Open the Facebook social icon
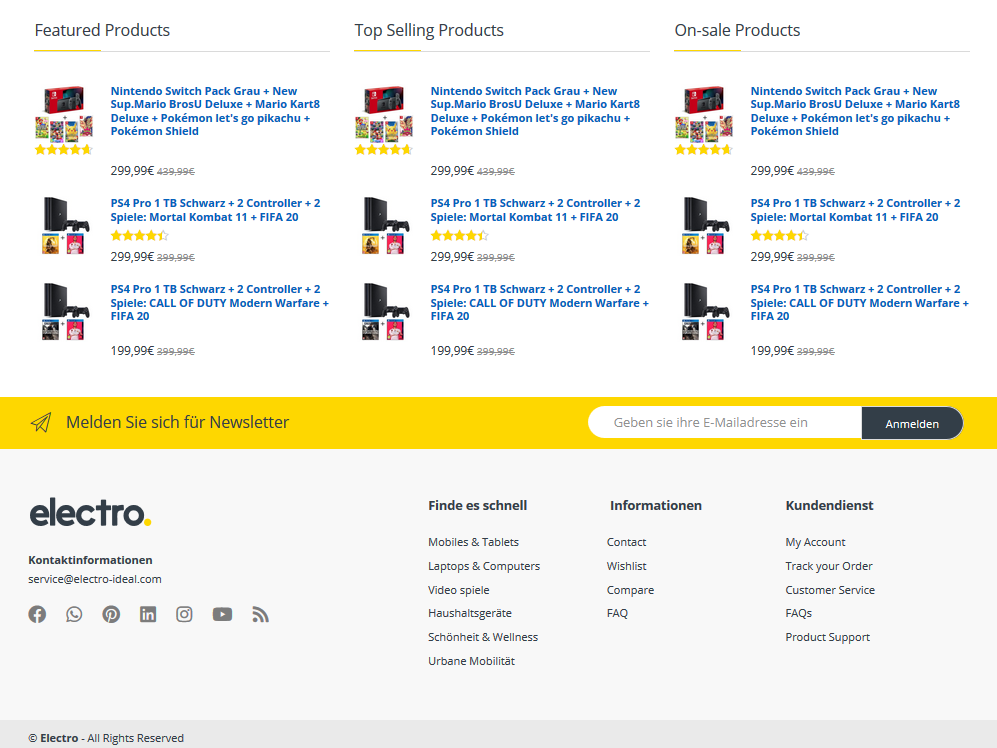 [x=38, y=614]
